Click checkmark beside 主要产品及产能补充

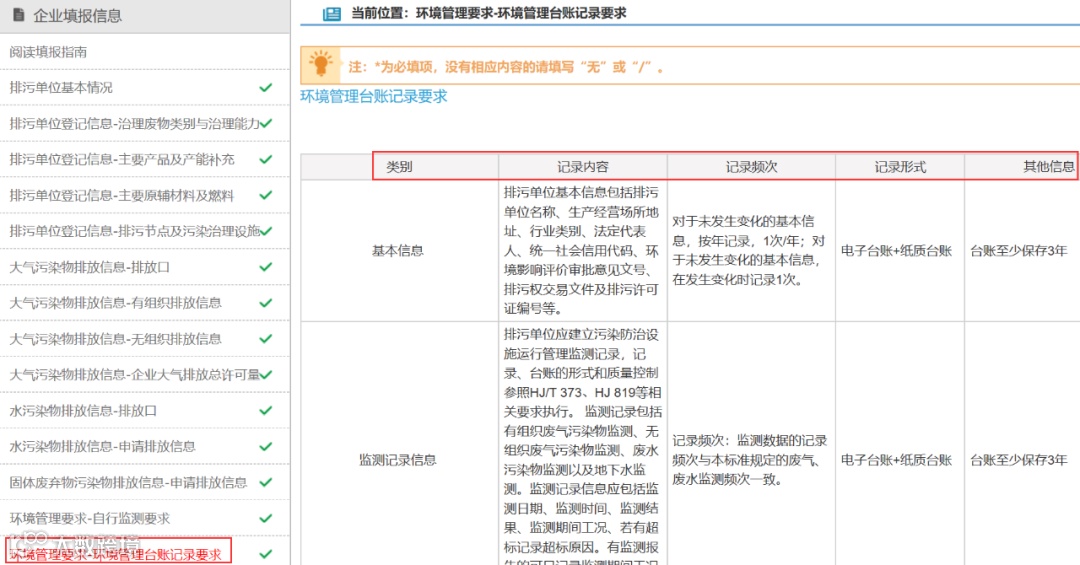click(x=266, y=159)
